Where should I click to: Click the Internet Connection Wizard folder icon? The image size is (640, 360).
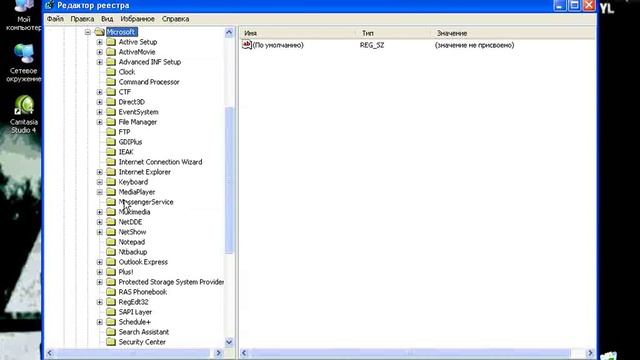[111, 162]
